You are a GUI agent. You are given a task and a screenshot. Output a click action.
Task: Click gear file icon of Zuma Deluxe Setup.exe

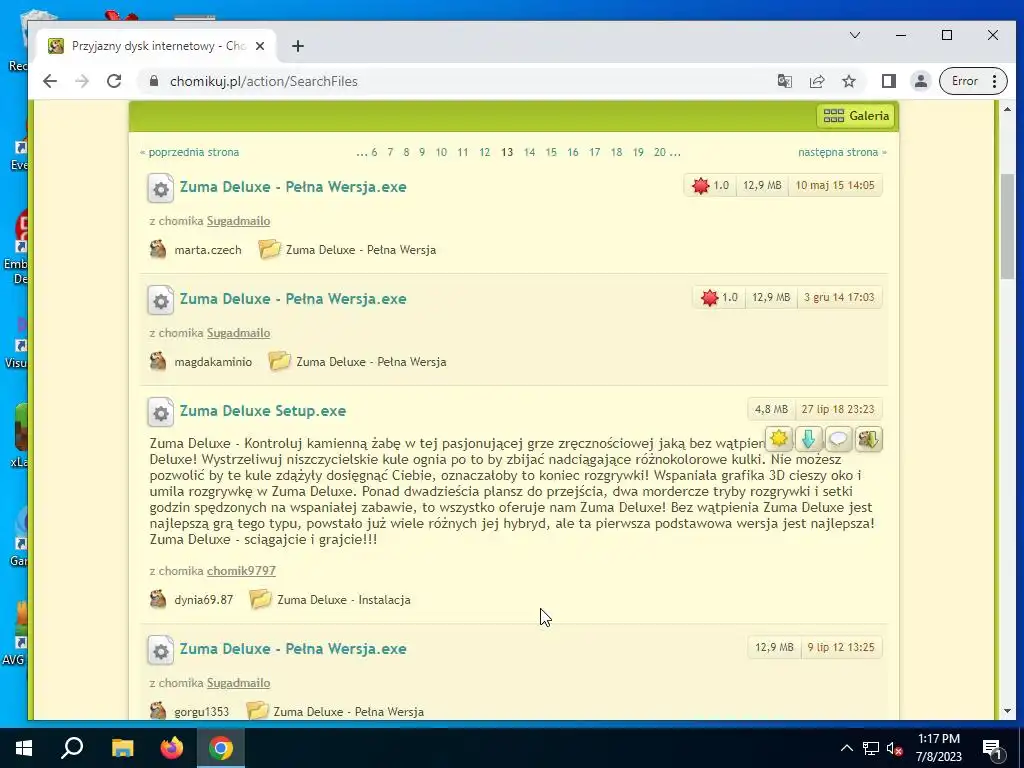(161, 413)
